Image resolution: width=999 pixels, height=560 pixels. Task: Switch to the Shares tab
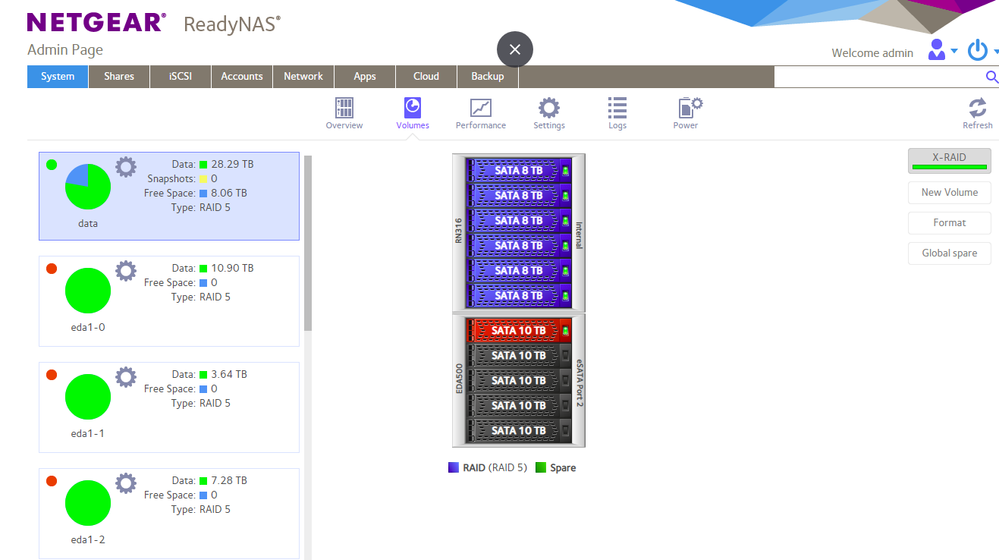click(119, 76)
